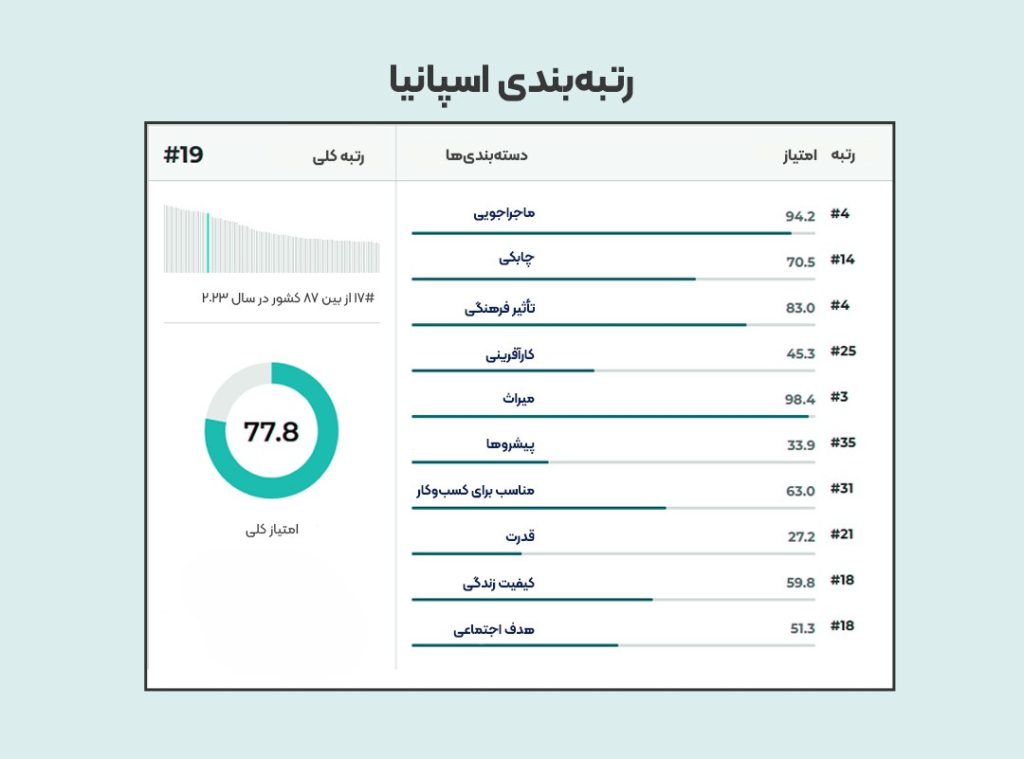The width and height of the screenshot is (1024, 759).
Task: Click the #3 rank next to میراث
Action: tap(839, 397)
